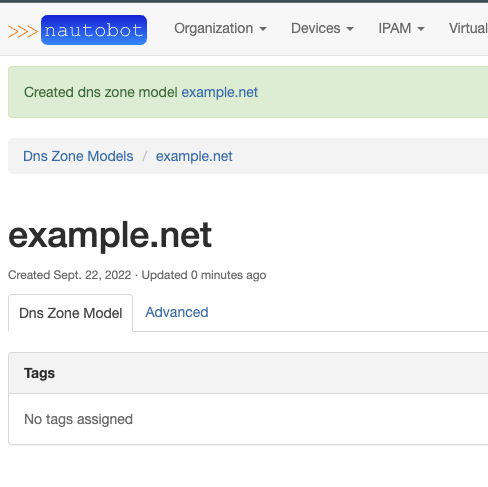Click the example.net page heading
Screen dimensions: 488x487
tap(110, 235)
